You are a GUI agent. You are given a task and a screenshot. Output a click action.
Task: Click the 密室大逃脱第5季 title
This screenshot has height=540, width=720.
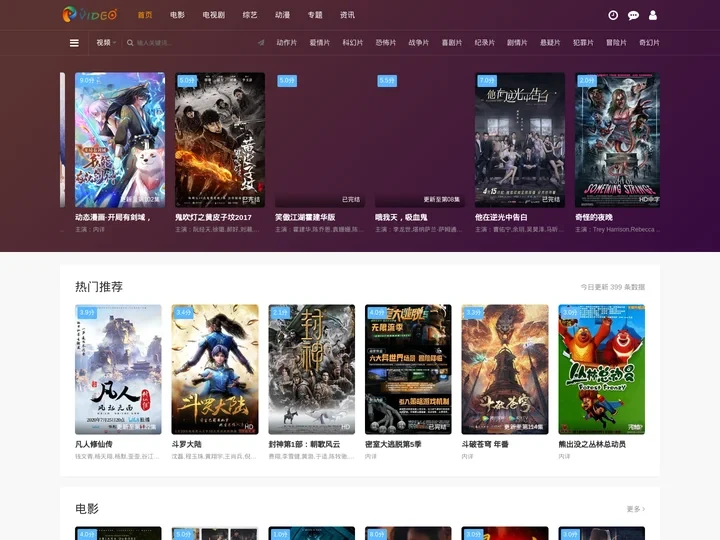[x=393, y=444]
